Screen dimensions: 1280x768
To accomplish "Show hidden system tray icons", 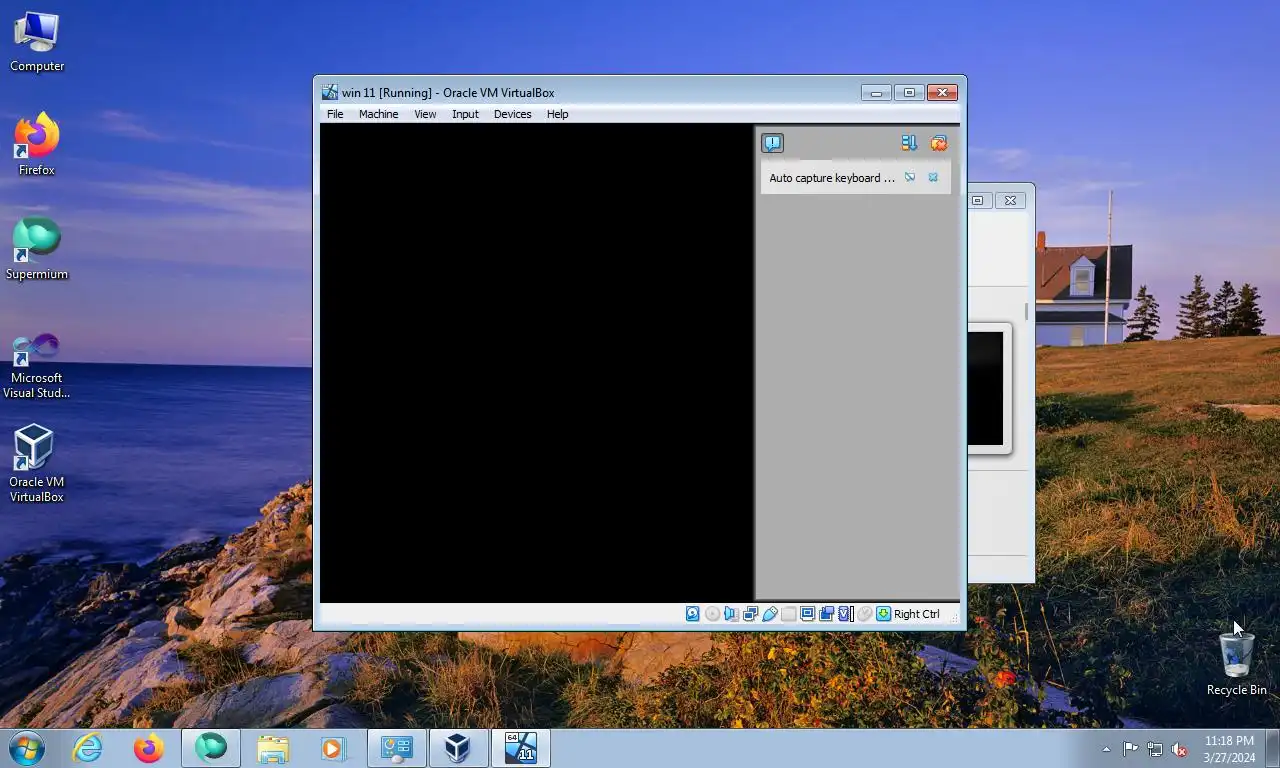I will (x=1106, y=749).
